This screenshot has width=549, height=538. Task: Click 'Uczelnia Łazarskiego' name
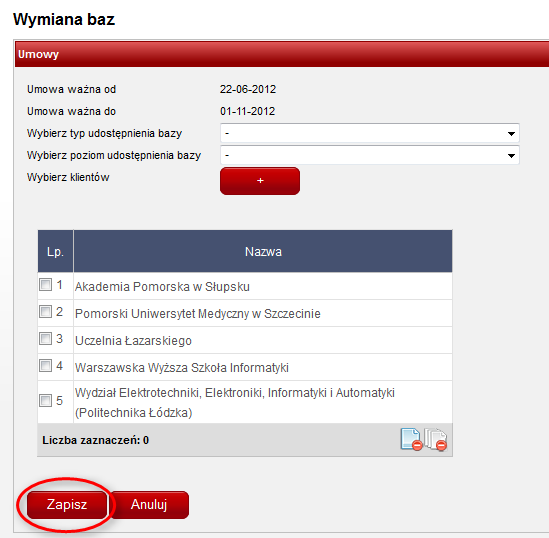pos(133,341)
